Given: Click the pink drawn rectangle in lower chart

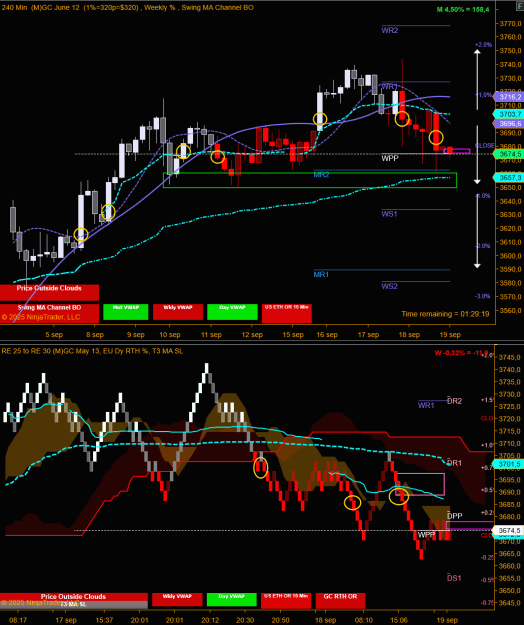Looking at the screenshot, I should tap(420, 484).
